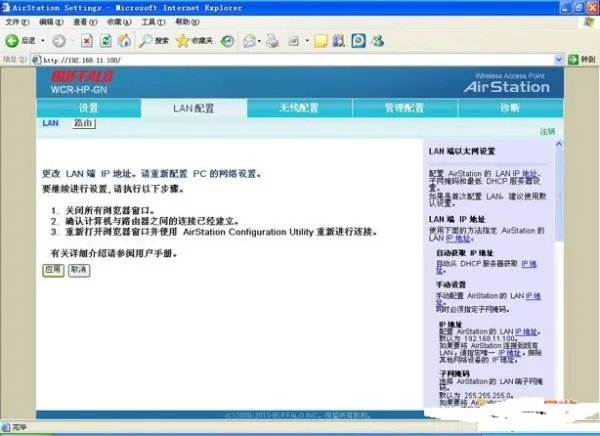Viewport: 600px width, 436px height.
Task: Open the 编辑 menu
Action: click(x=51, y=22)
